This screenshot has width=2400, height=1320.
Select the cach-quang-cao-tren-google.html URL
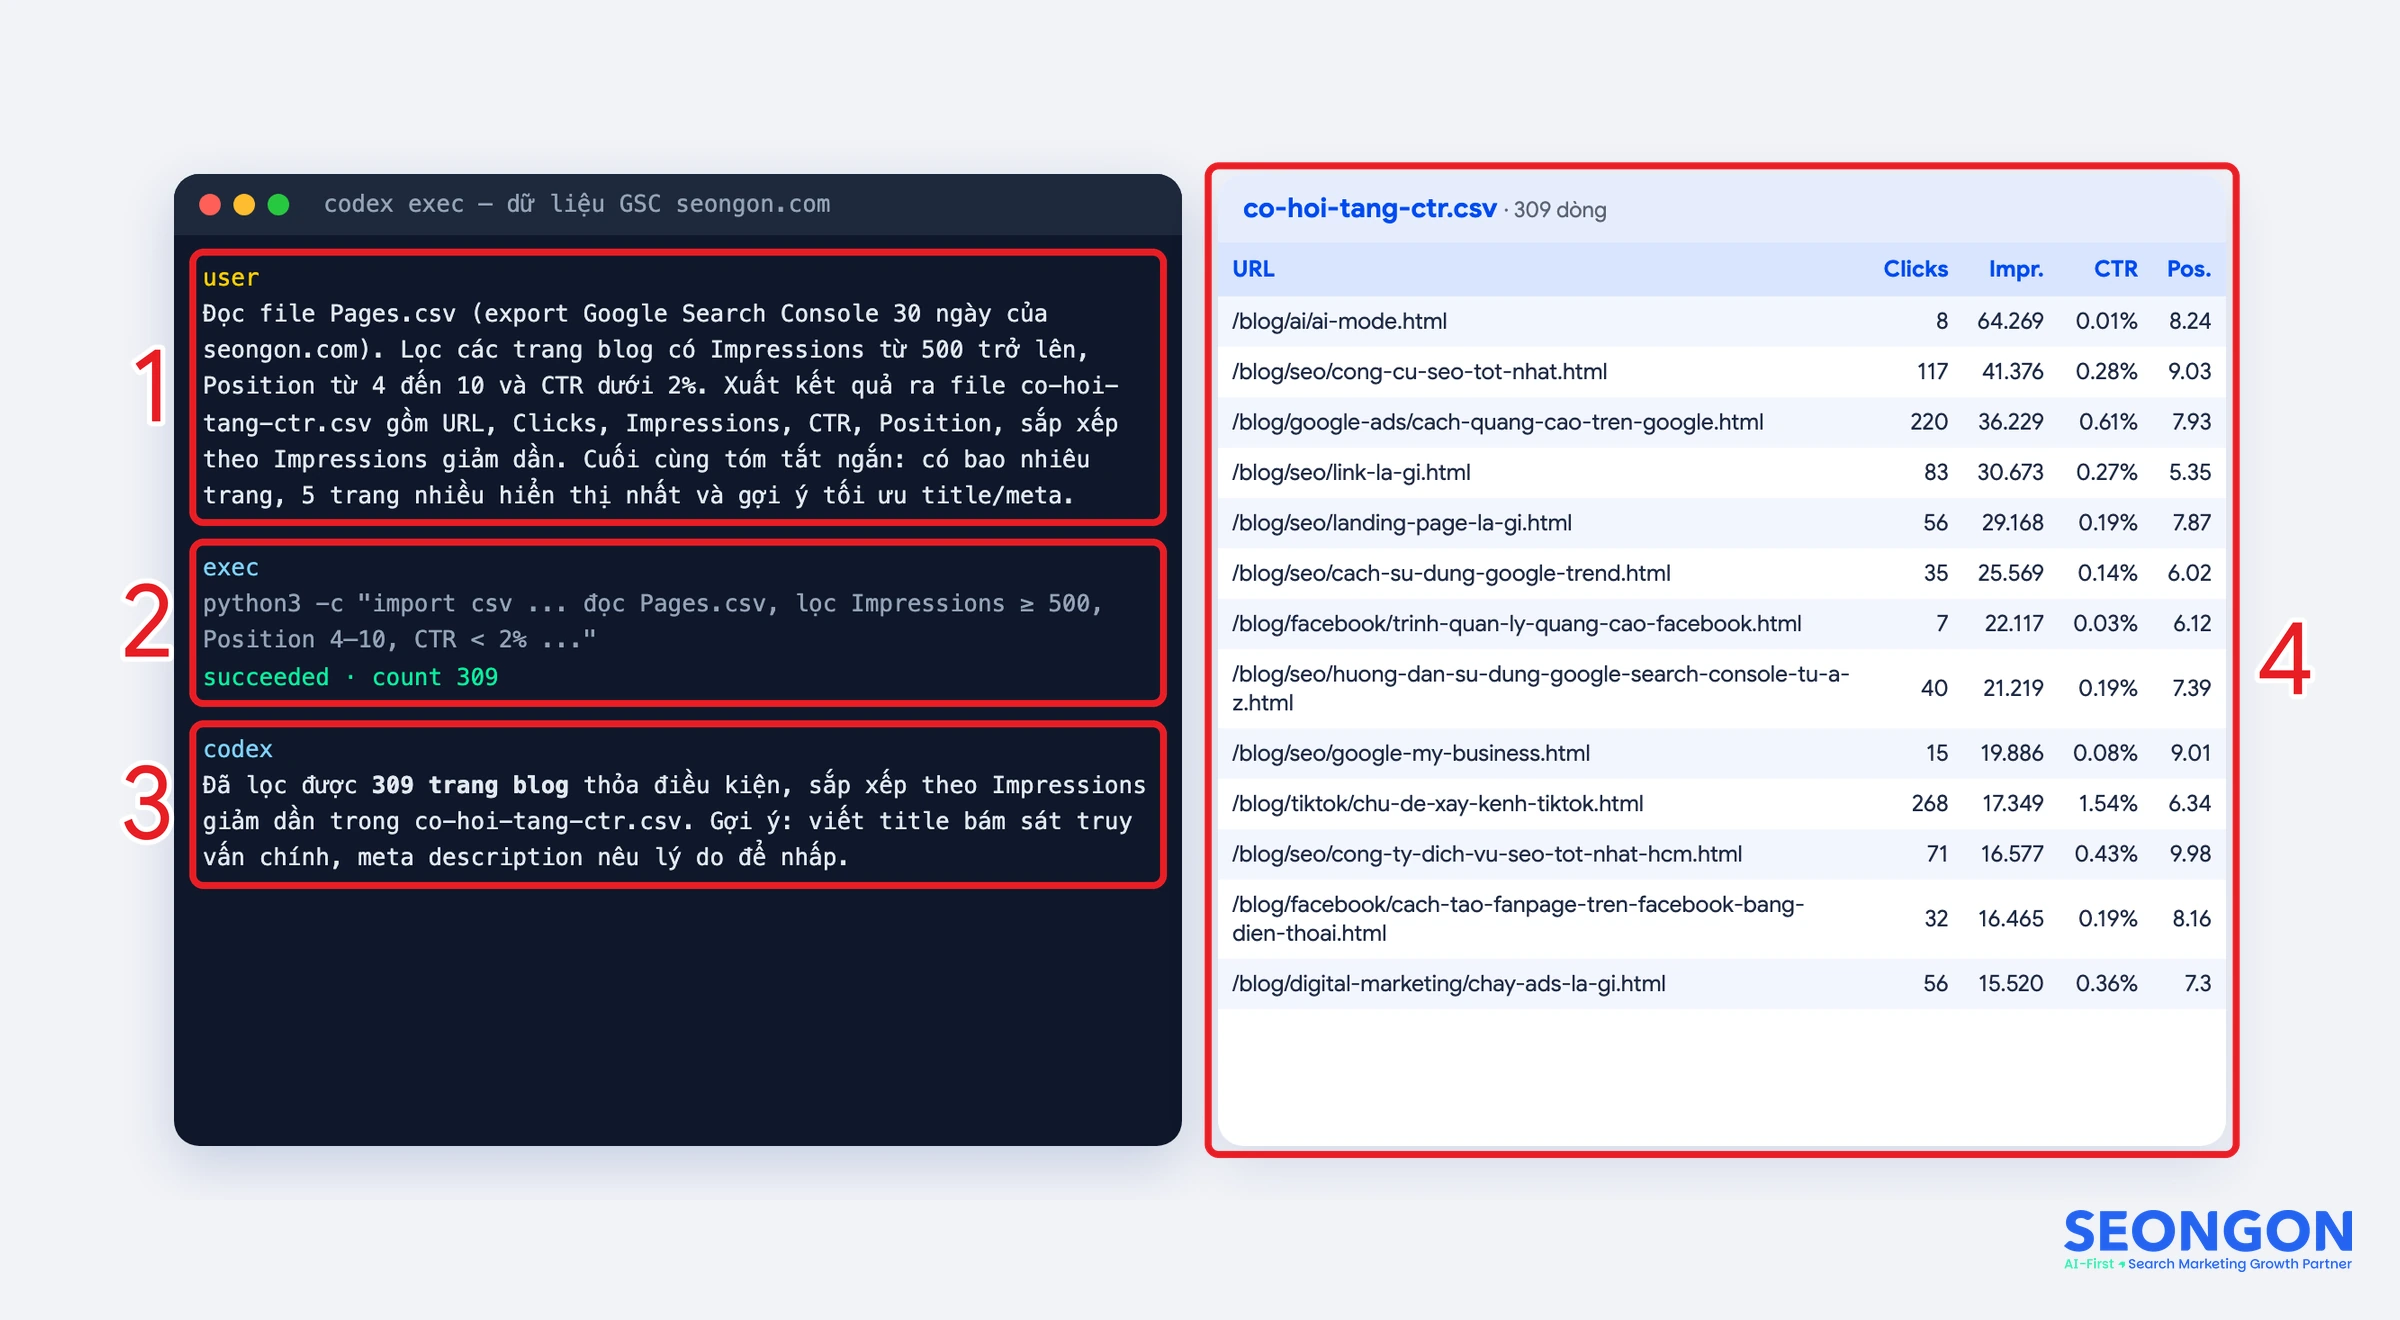pyautogui.click(x=1497, y=422)
